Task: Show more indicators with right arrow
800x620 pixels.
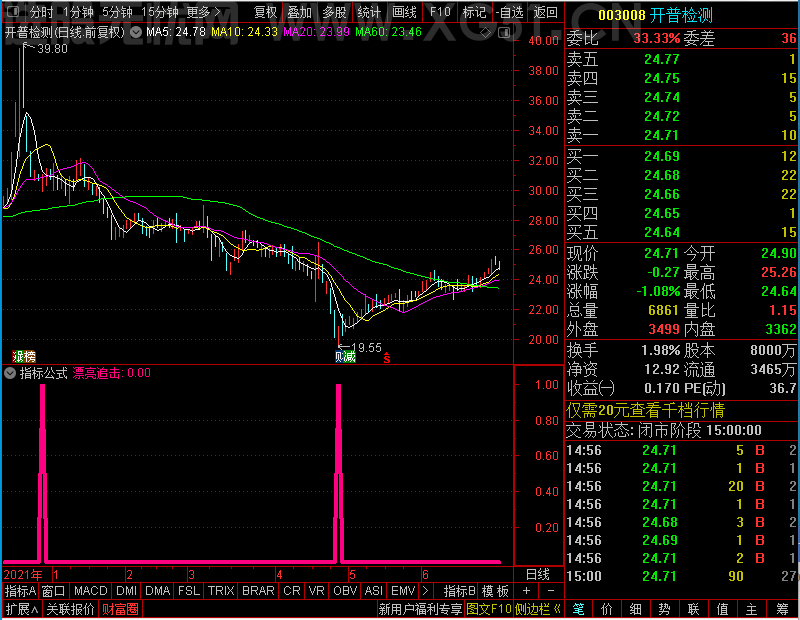Action: 426,591
